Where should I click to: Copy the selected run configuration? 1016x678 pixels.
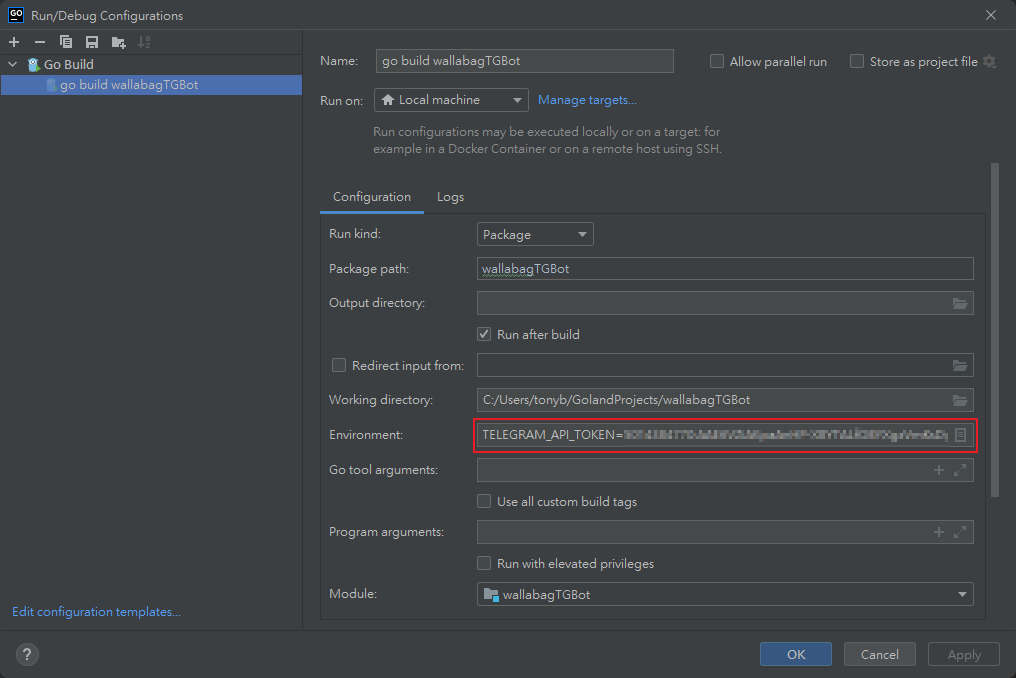tap(66, 42)
